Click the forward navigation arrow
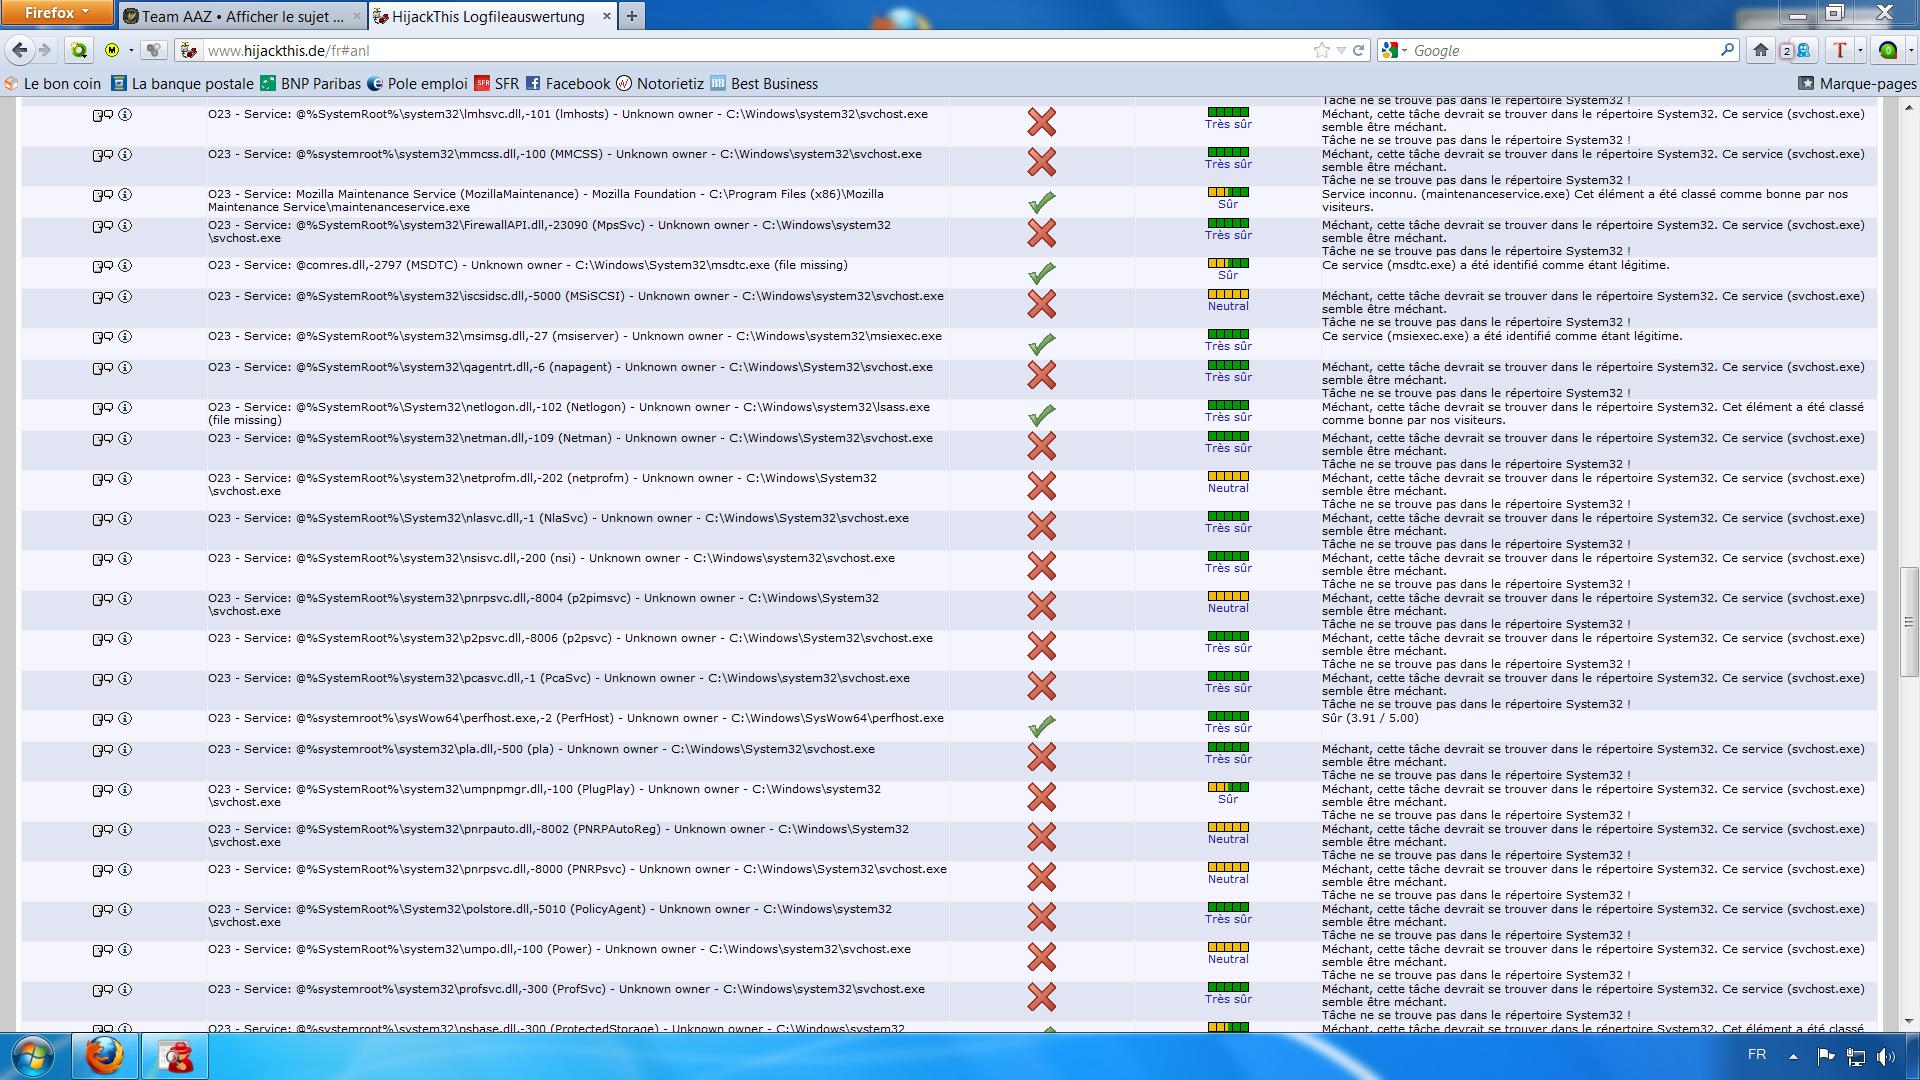Image resolution: width=1920 pixels, height=1080 pixels. pos(45,50)
